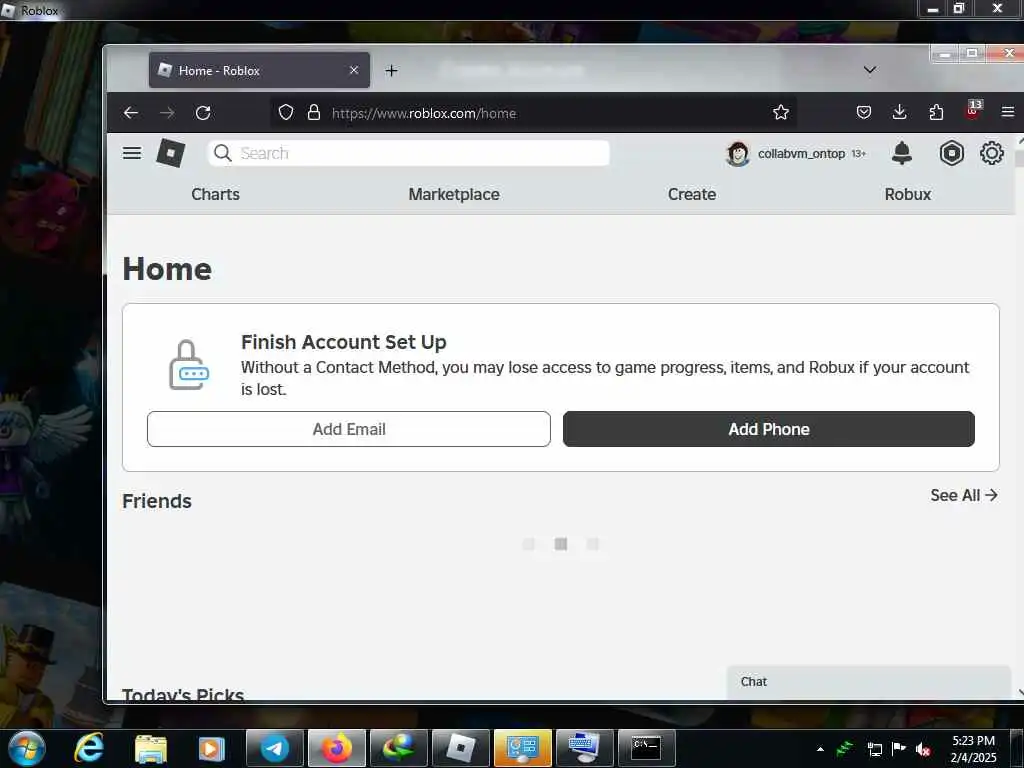The width and height of the screenshot is (1024, 768).
Task: Open the yellow control panel taskbar icon
Action: pos(522,748)
